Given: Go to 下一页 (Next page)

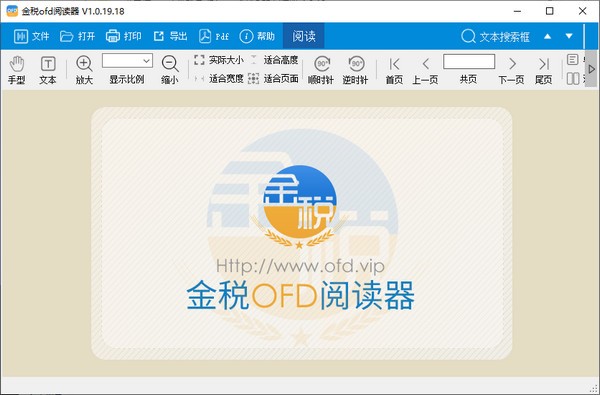Looking at the screenshot, I should pos(511,70).
